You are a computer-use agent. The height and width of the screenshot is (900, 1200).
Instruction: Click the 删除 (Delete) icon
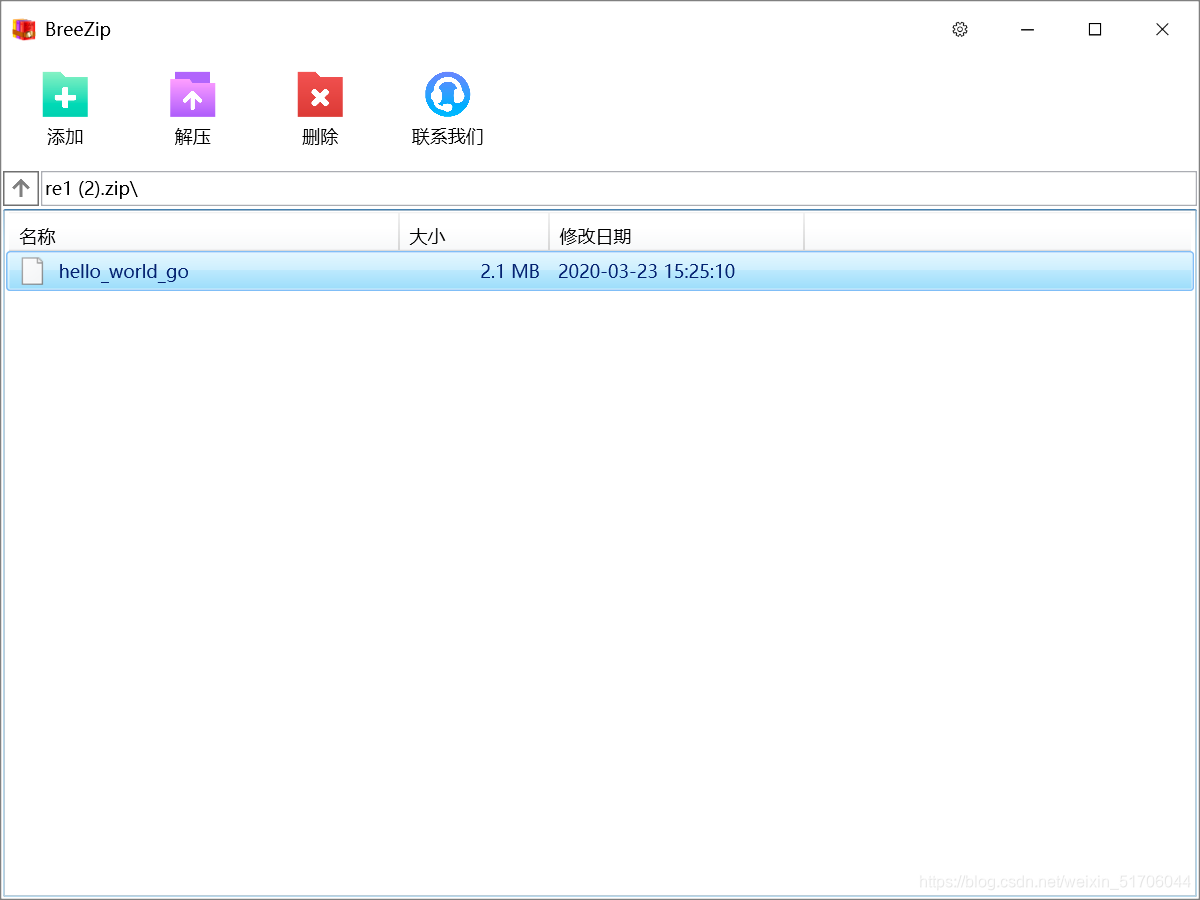(319, 95)
